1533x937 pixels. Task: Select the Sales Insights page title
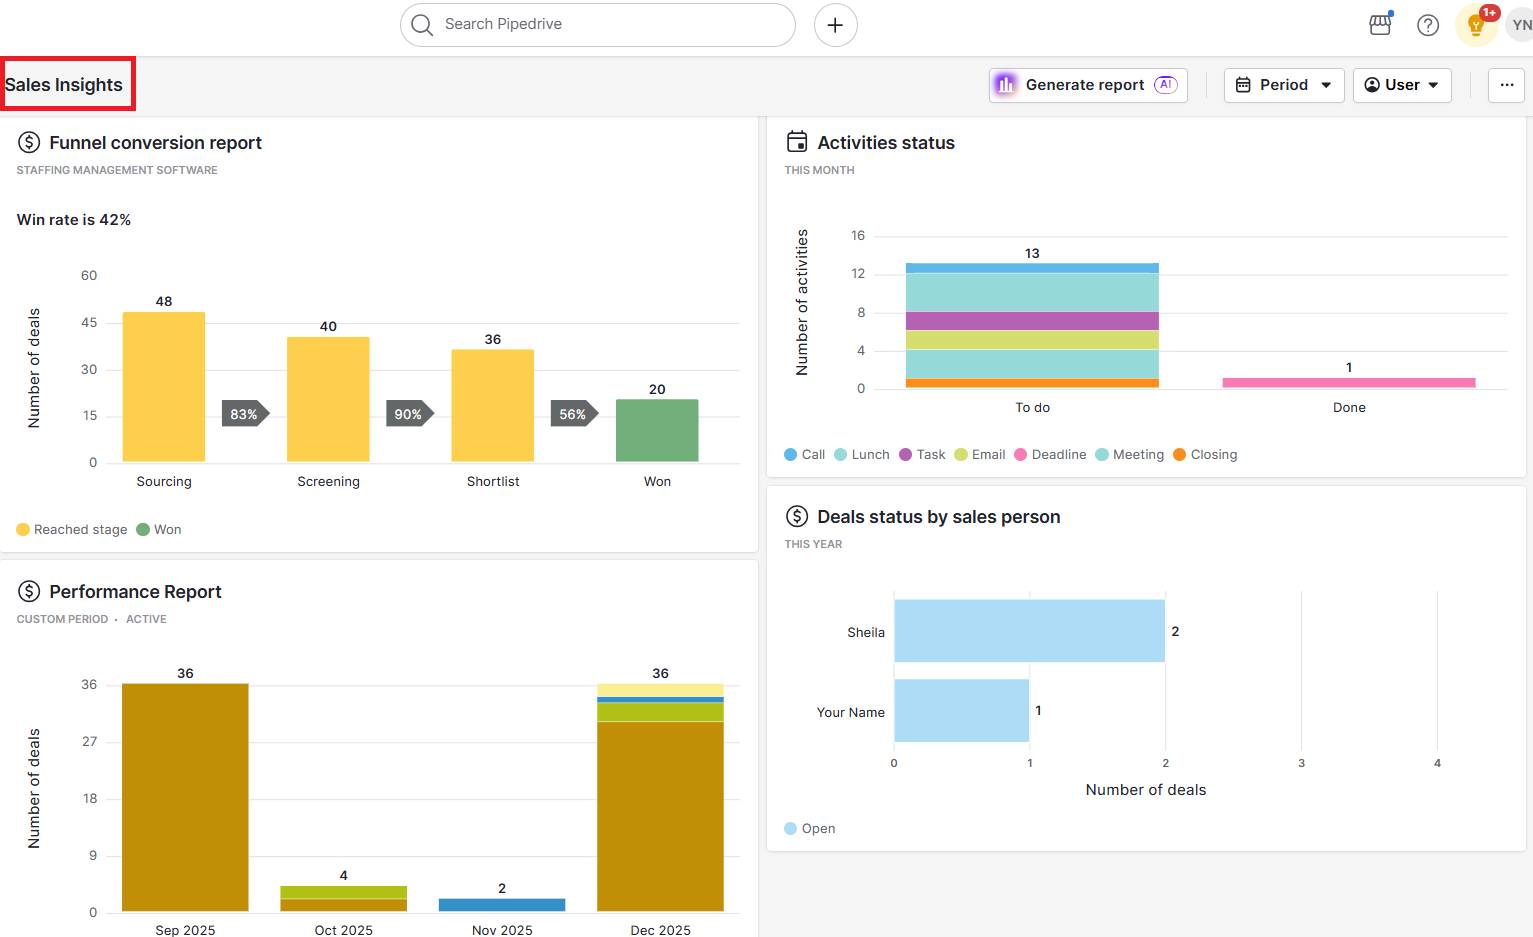63,84
